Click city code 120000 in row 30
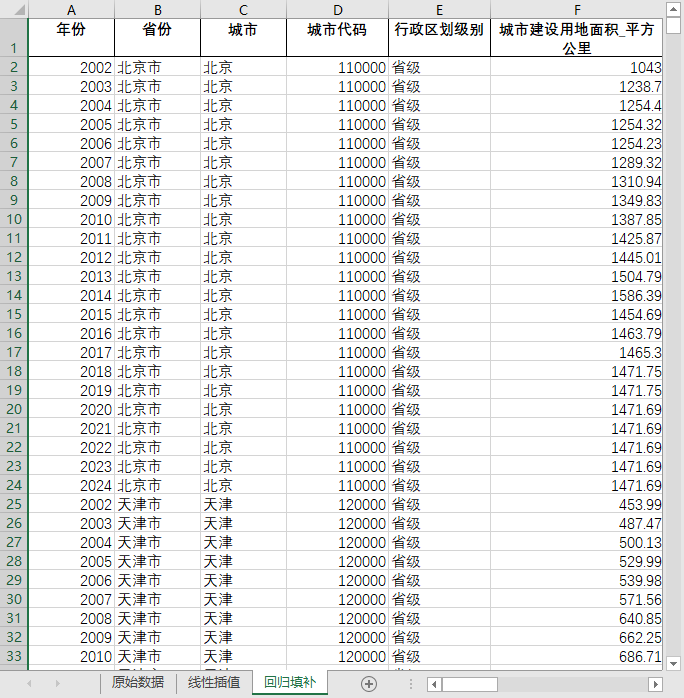This screenshot has height=698, width=684. point(337,599)
